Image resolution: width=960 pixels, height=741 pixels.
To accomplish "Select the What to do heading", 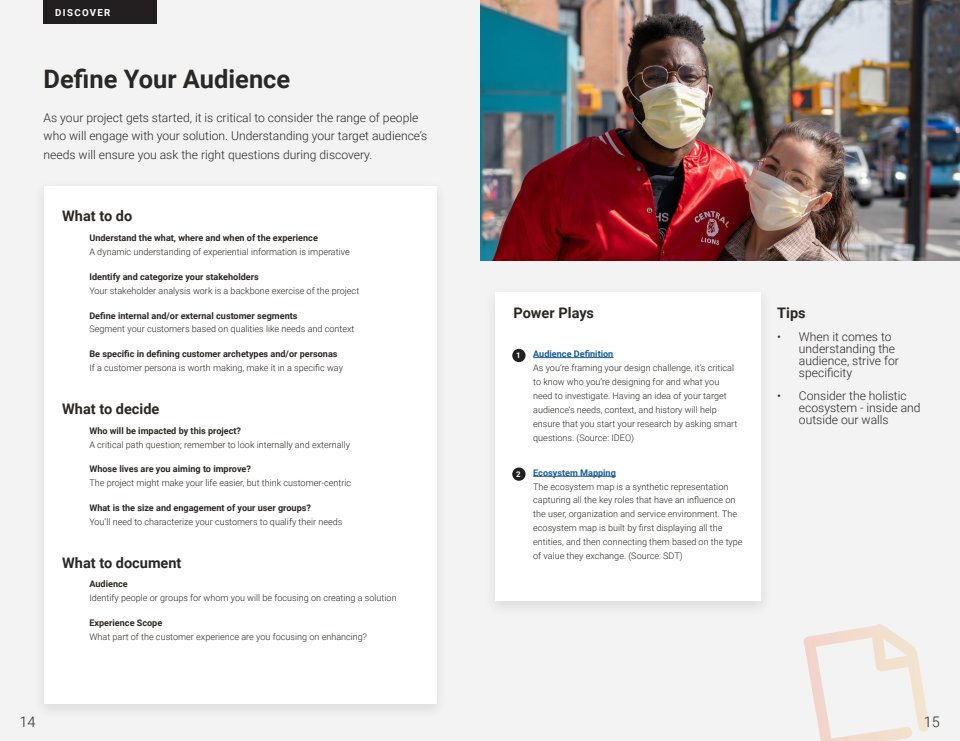I will [97, 216].
